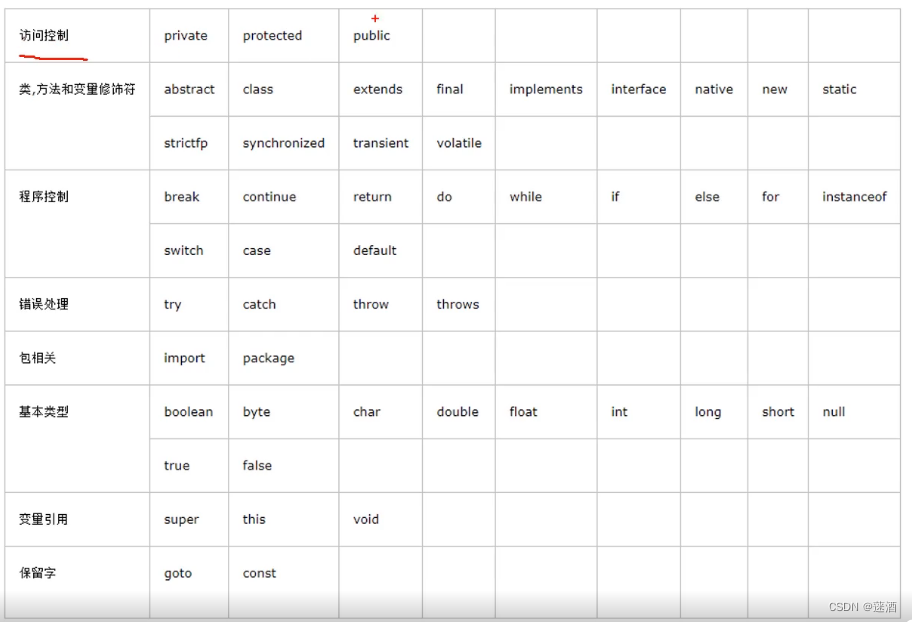This screenshot has height=622, width=912.
Task: Click the 'instanceof' keyword cell
Action: 854,197
